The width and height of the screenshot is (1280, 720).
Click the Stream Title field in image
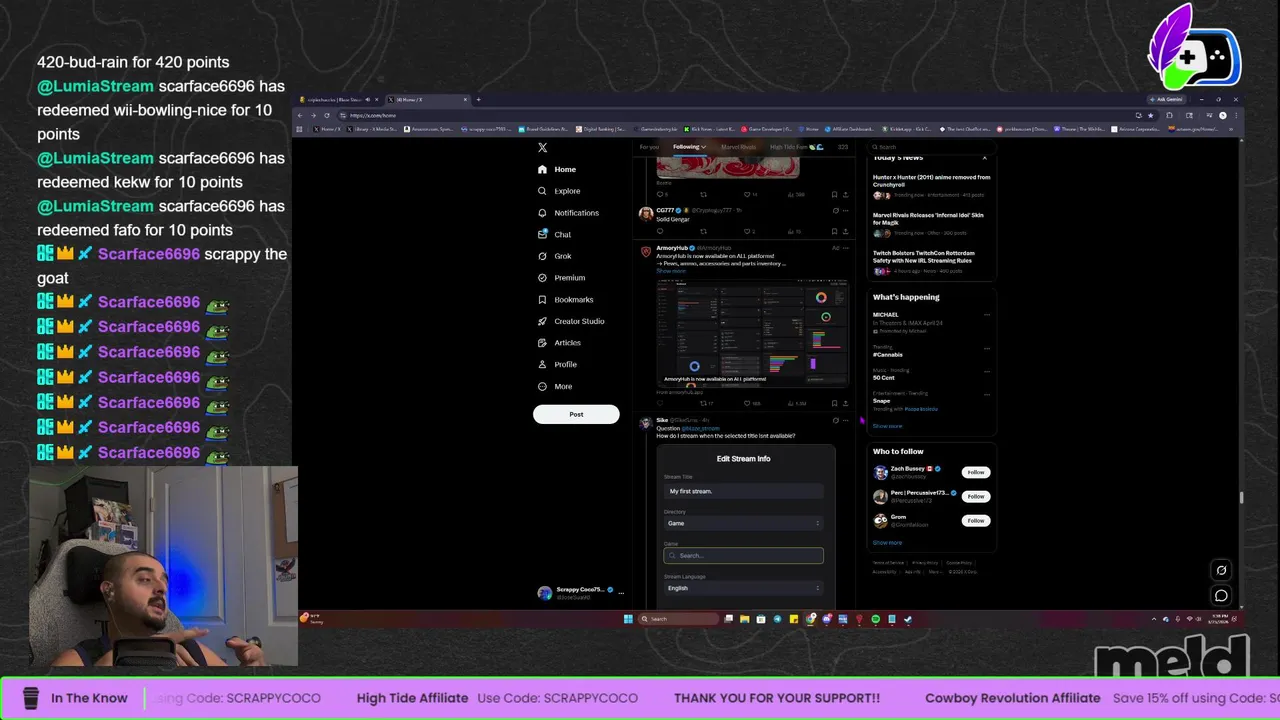(x=743, y=491)
